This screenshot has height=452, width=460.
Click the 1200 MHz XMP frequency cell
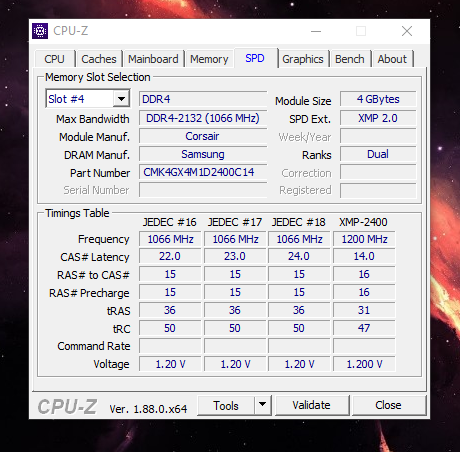point(364,239)
